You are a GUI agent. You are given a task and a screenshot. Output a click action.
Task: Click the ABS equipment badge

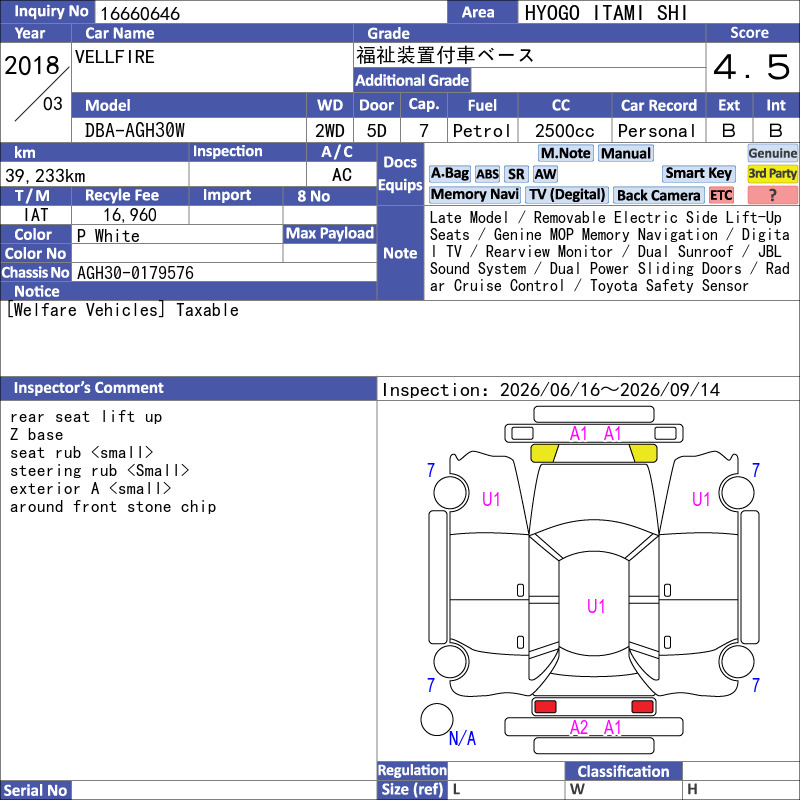click(487, 174)
